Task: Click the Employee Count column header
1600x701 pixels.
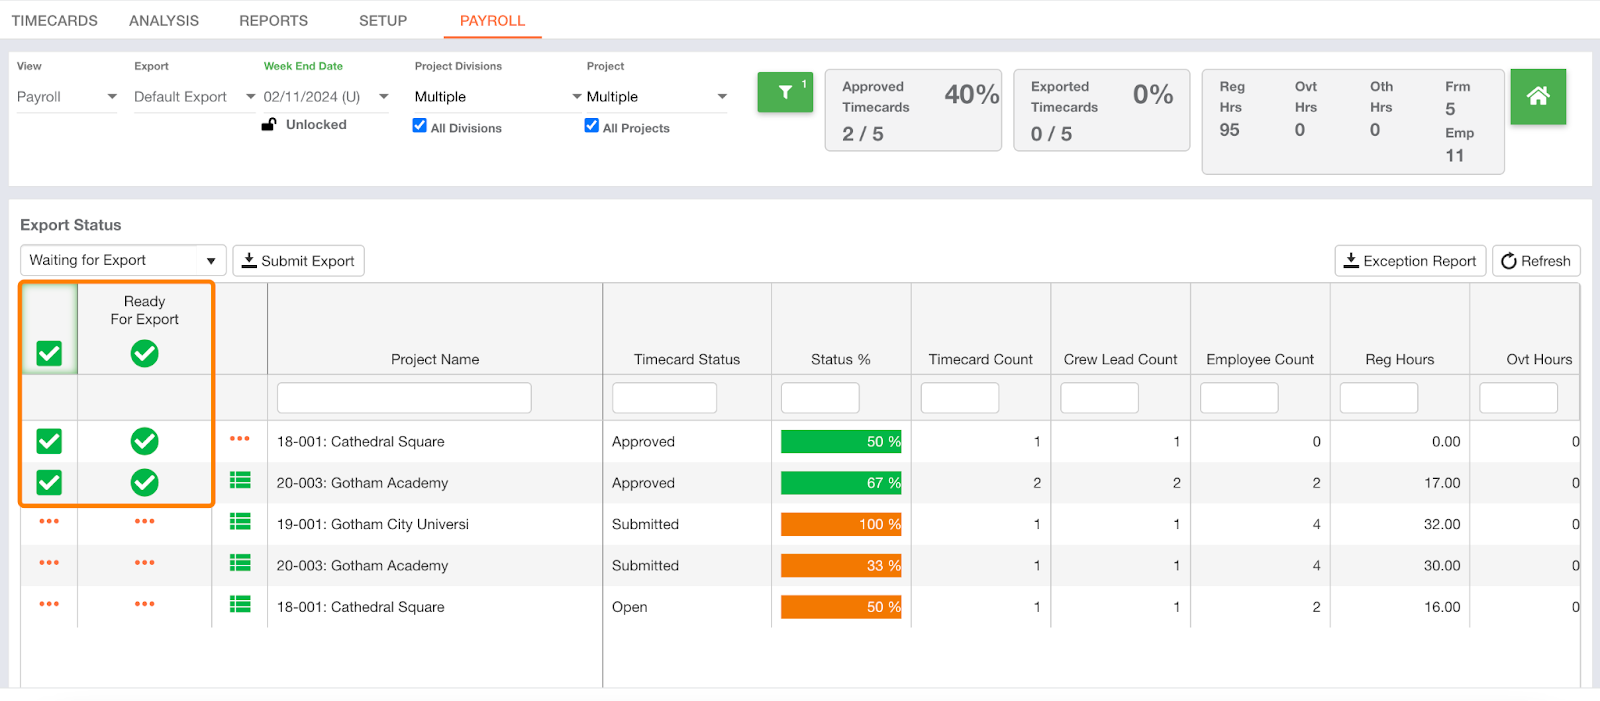Action: (x=1260, y=359)
